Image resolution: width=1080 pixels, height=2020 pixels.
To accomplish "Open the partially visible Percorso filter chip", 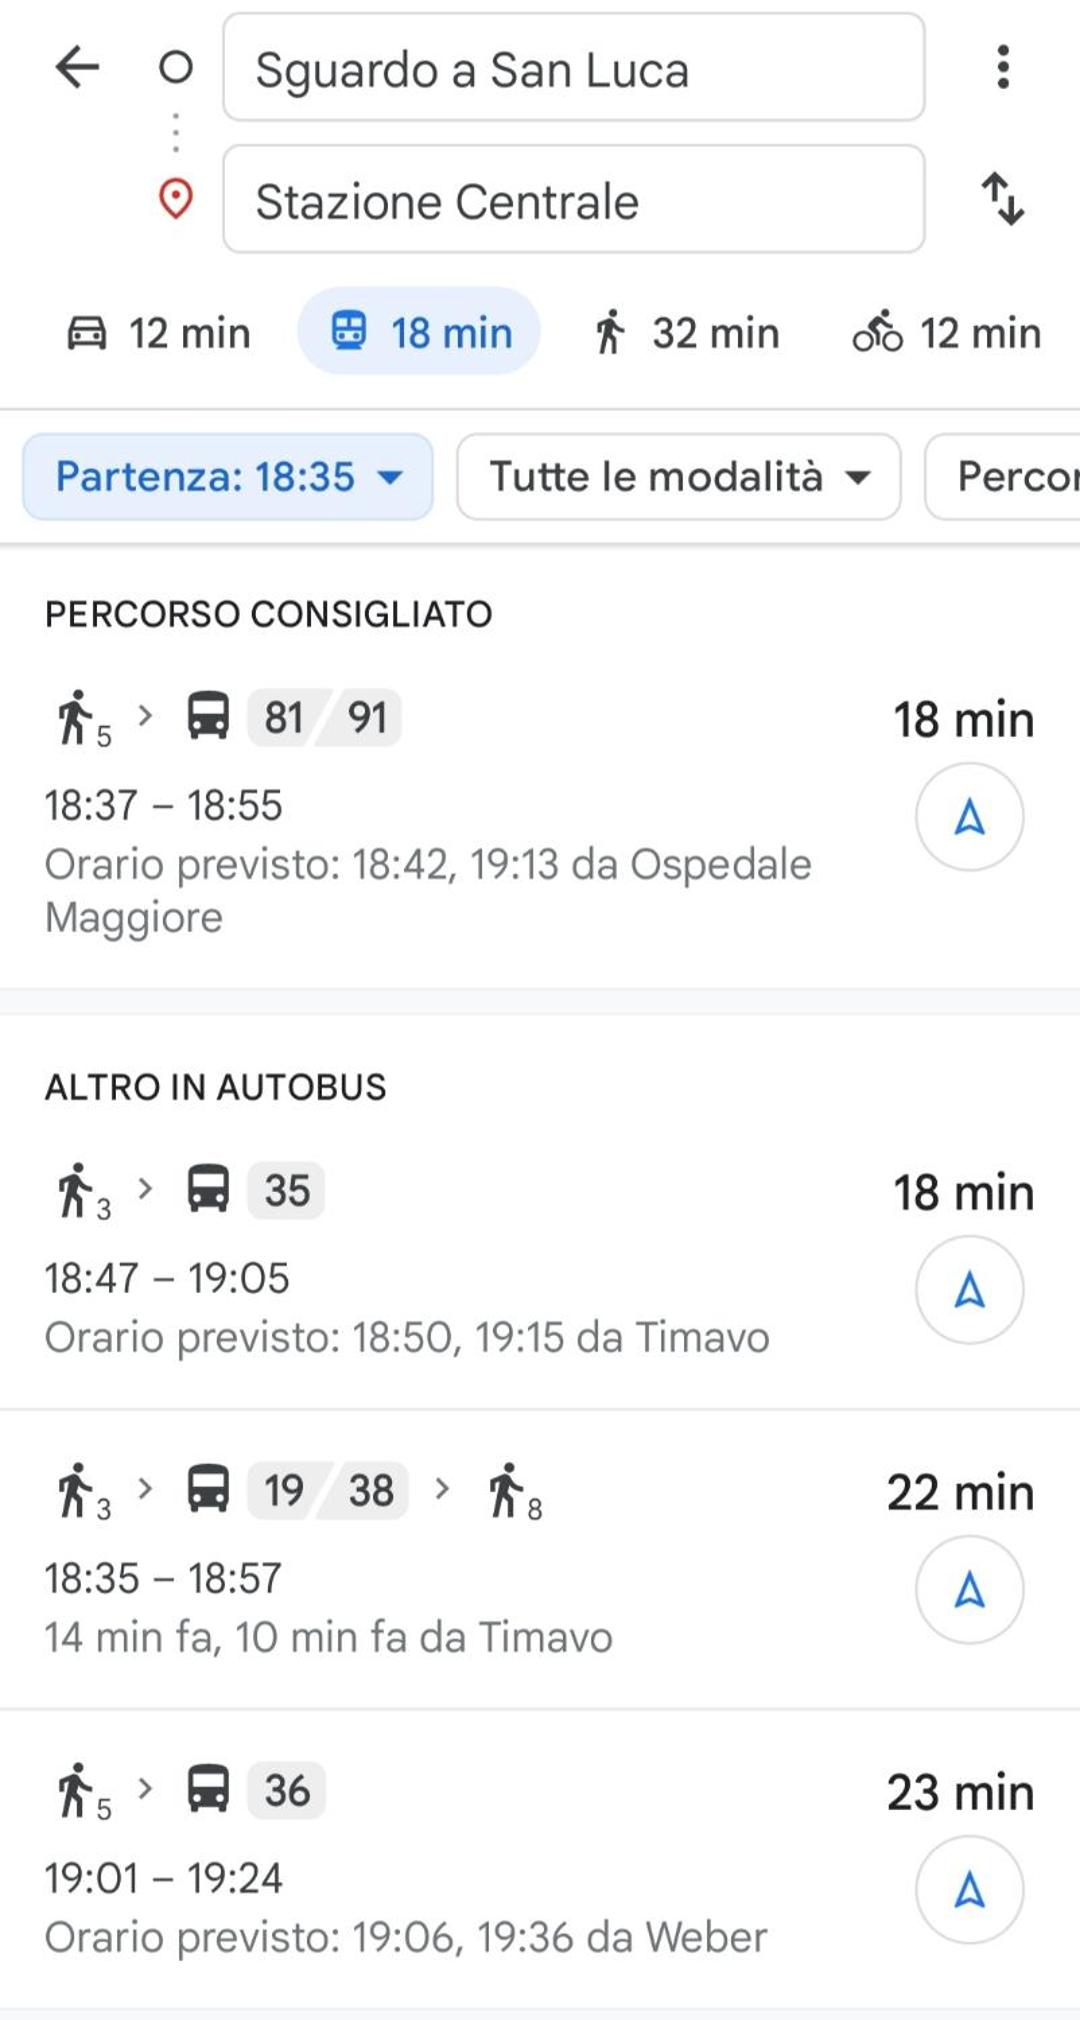I will (1003, 477).
